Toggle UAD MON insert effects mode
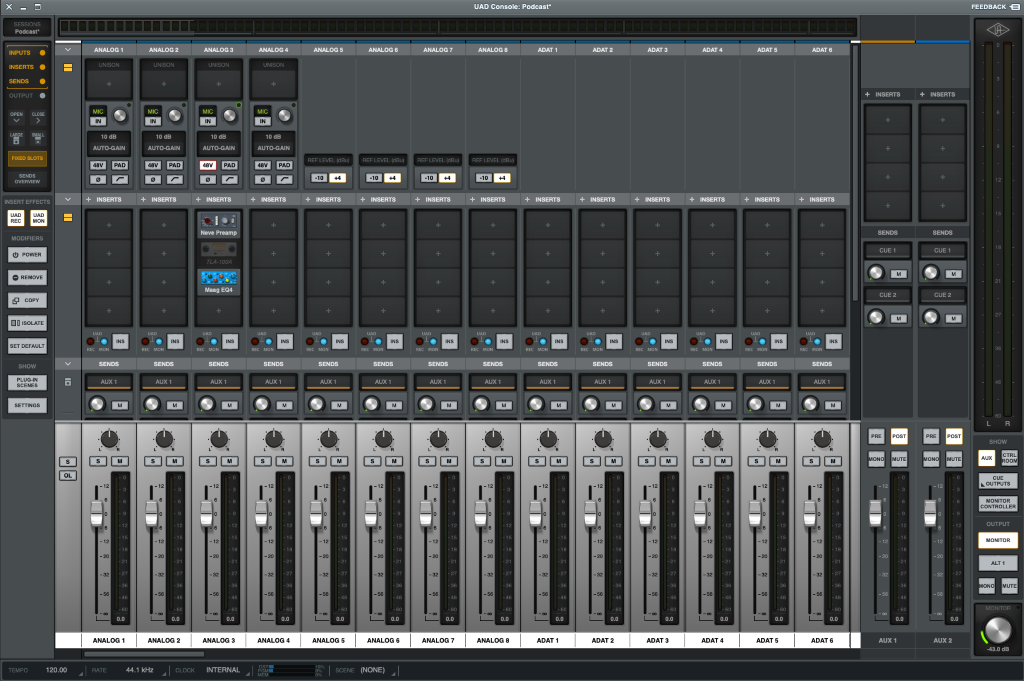The width and height of the screenshot is (1024, 681). 39,218
